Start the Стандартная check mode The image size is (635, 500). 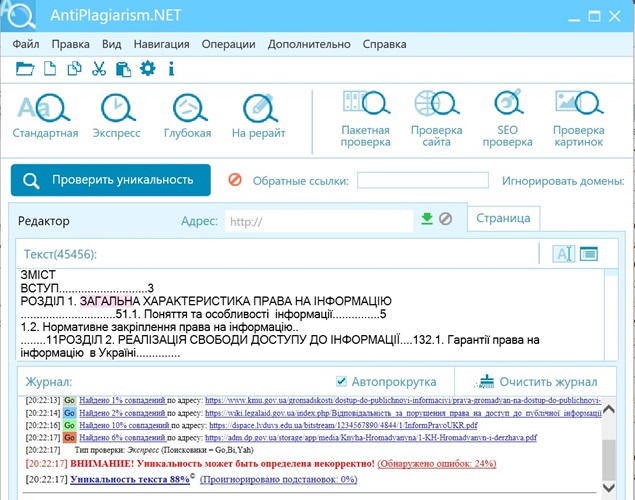[45, 116]
